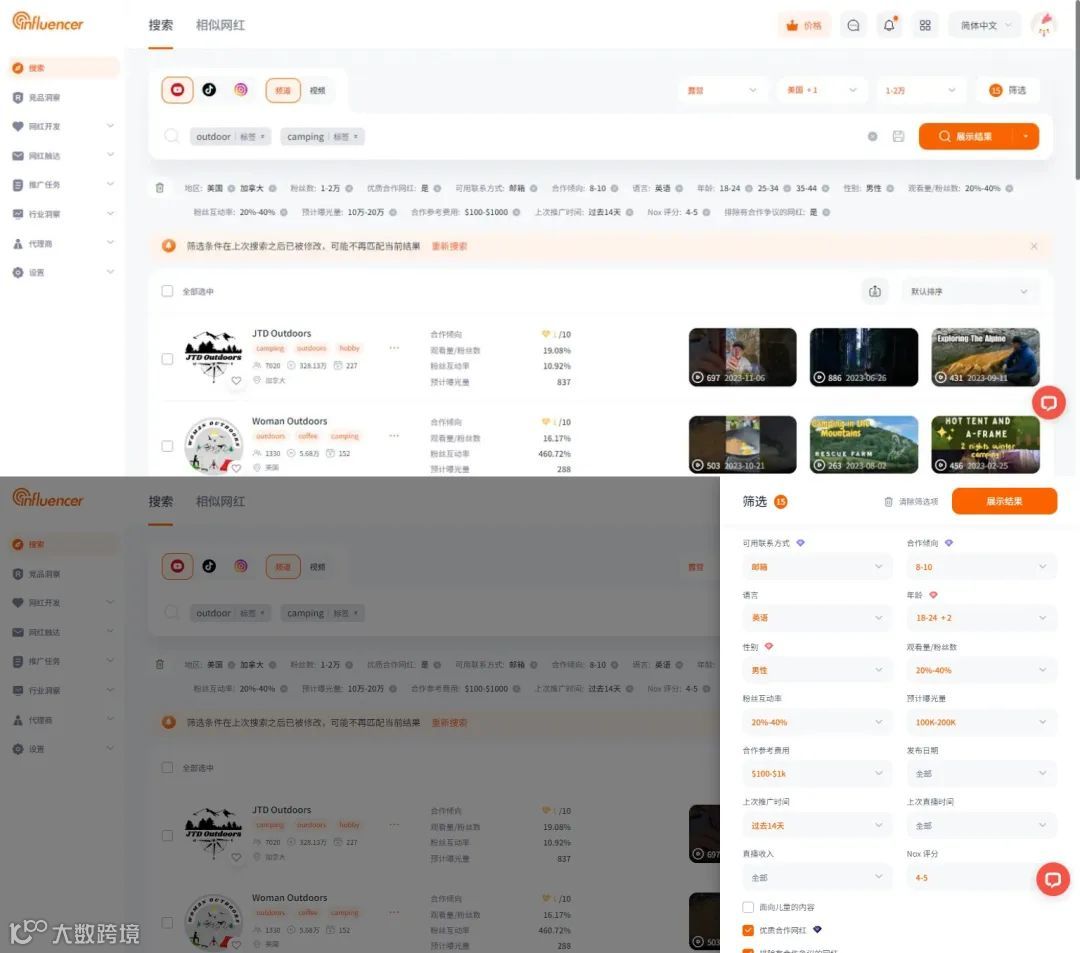
Task: Clear the search box with the grey X icon
Action: pos(873,136)
